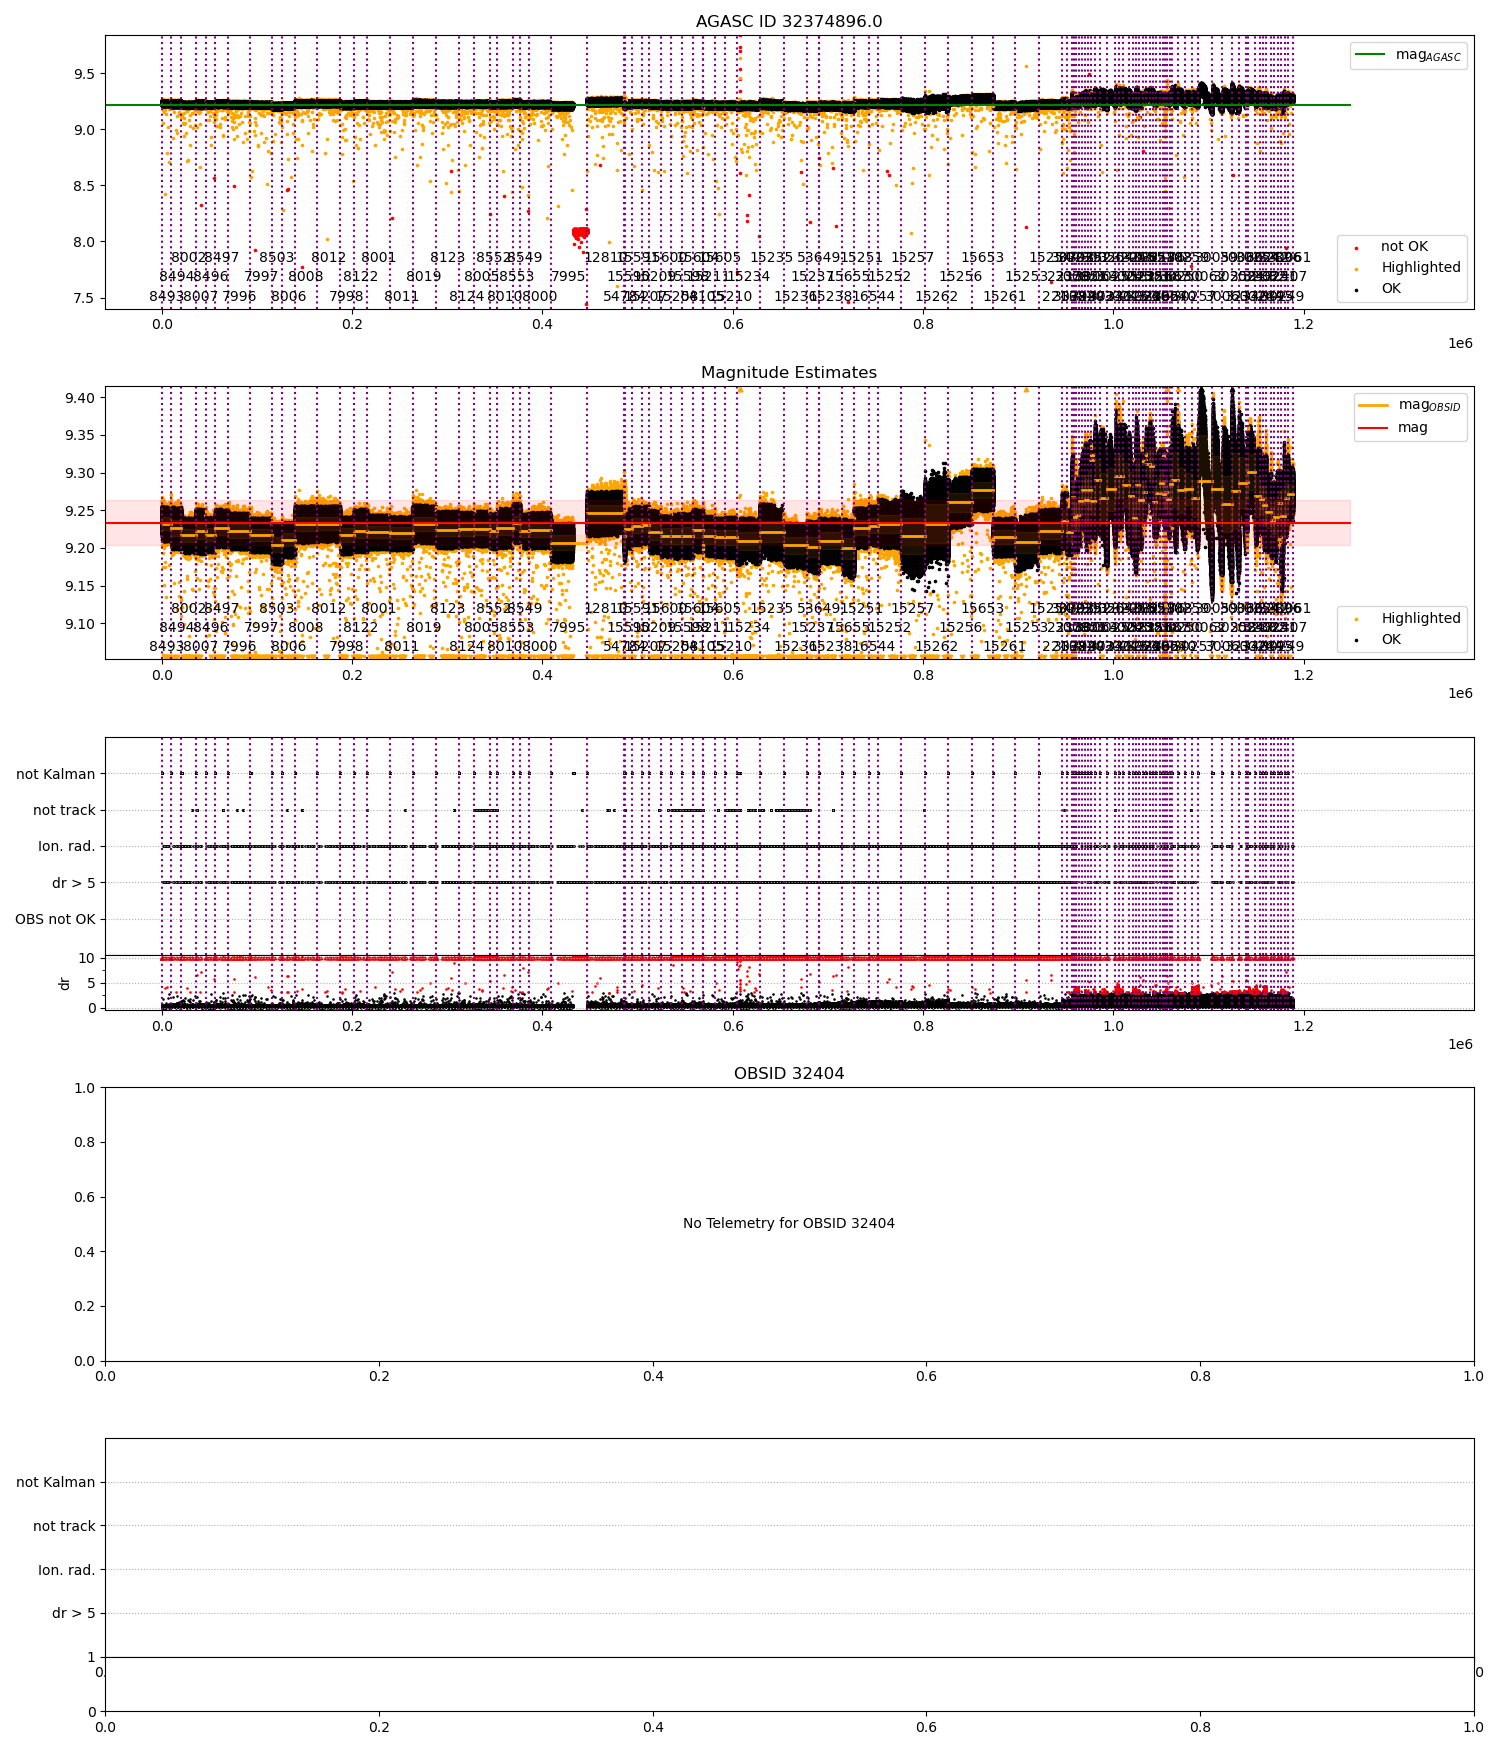Click OBSID label 7995 in top plot
The height and width of the screenshot is (1750, 1500).
click(x=568, y=277)
